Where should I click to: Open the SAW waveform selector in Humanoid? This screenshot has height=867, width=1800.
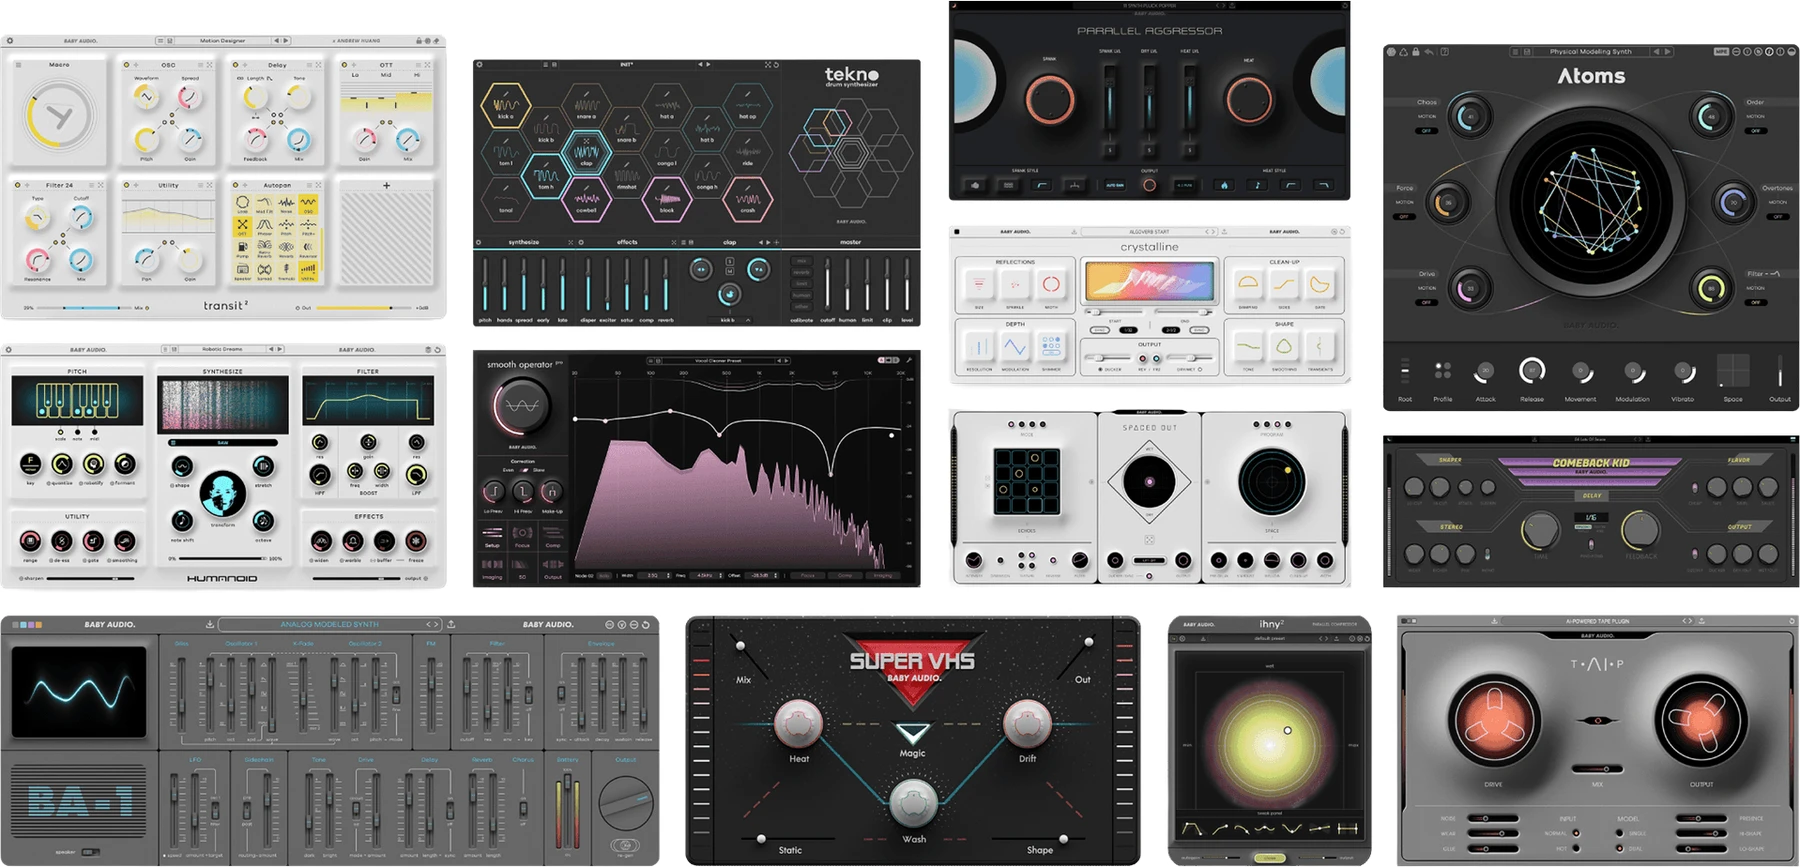point(222,442)
